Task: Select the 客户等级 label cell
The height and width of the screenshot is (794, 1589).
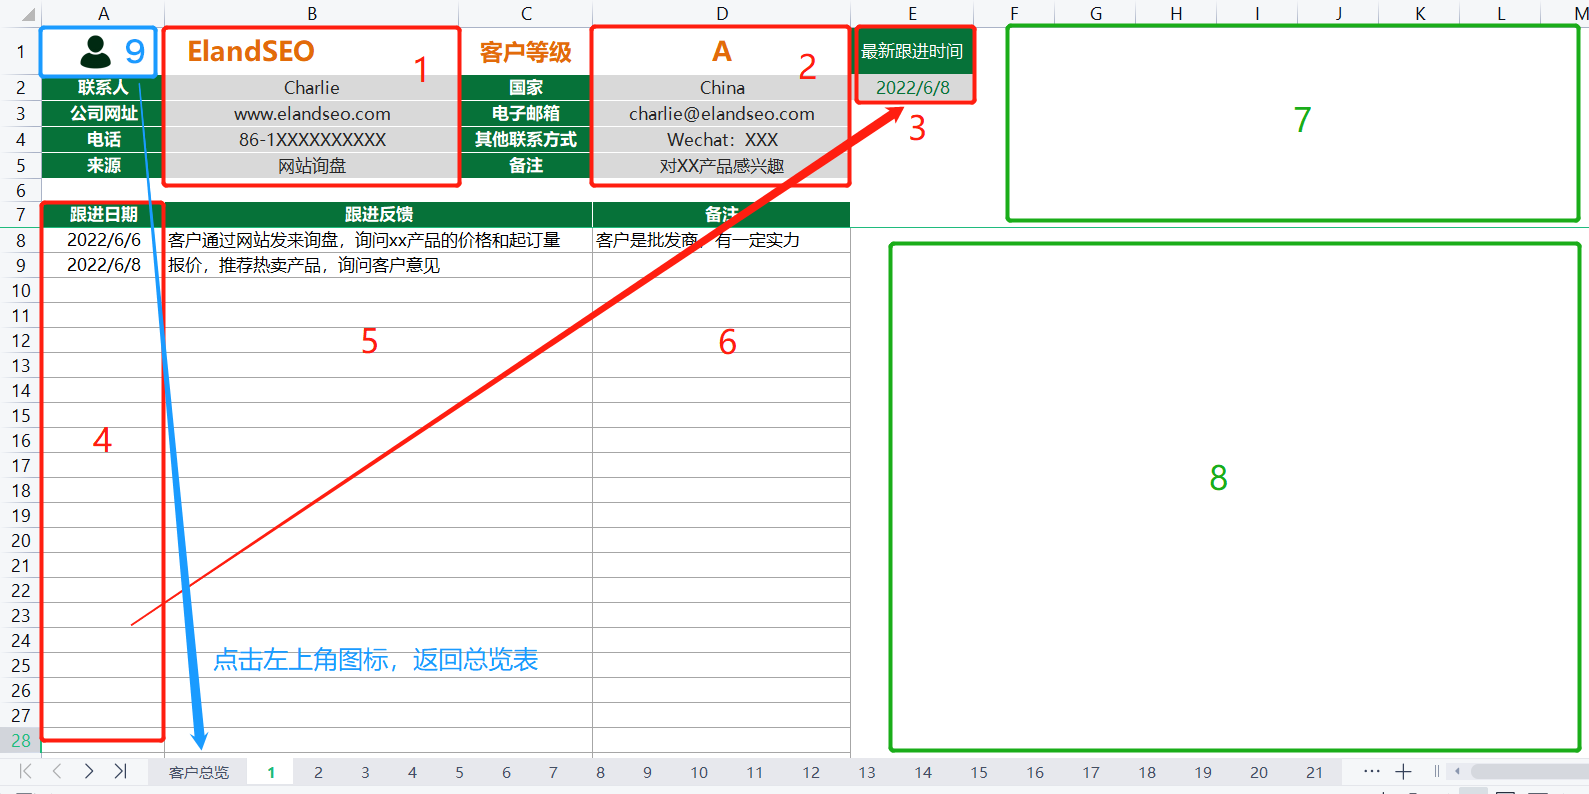Action: [x=526, y=51]
